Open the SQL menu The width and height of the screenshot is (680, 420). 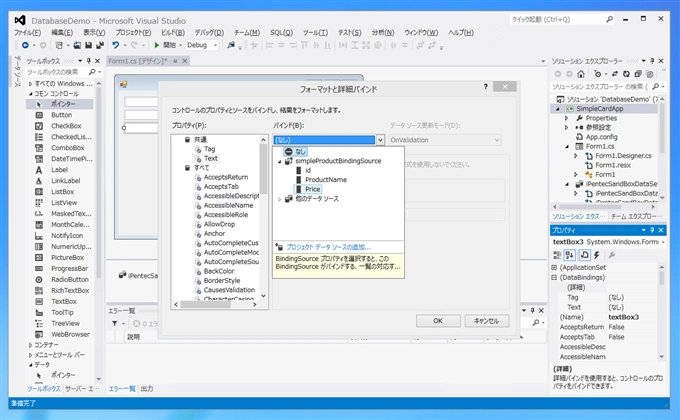click(281, 33)
